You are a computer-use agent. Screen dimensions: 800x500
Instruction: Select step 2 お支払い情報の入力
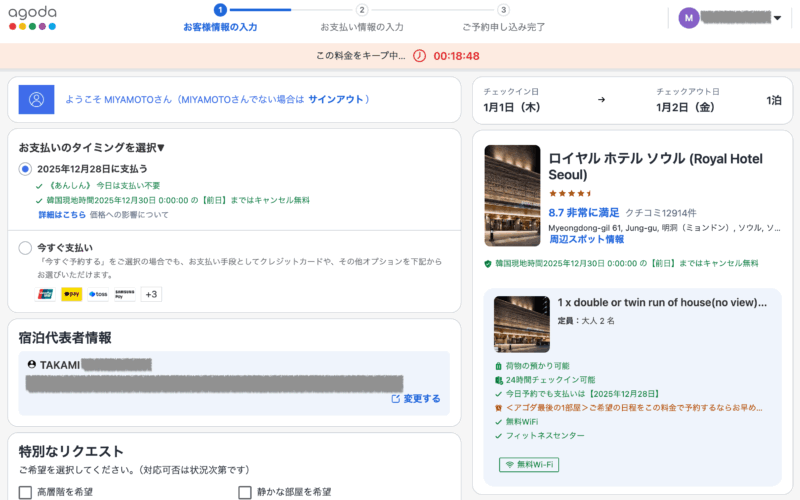click(362, 19)
